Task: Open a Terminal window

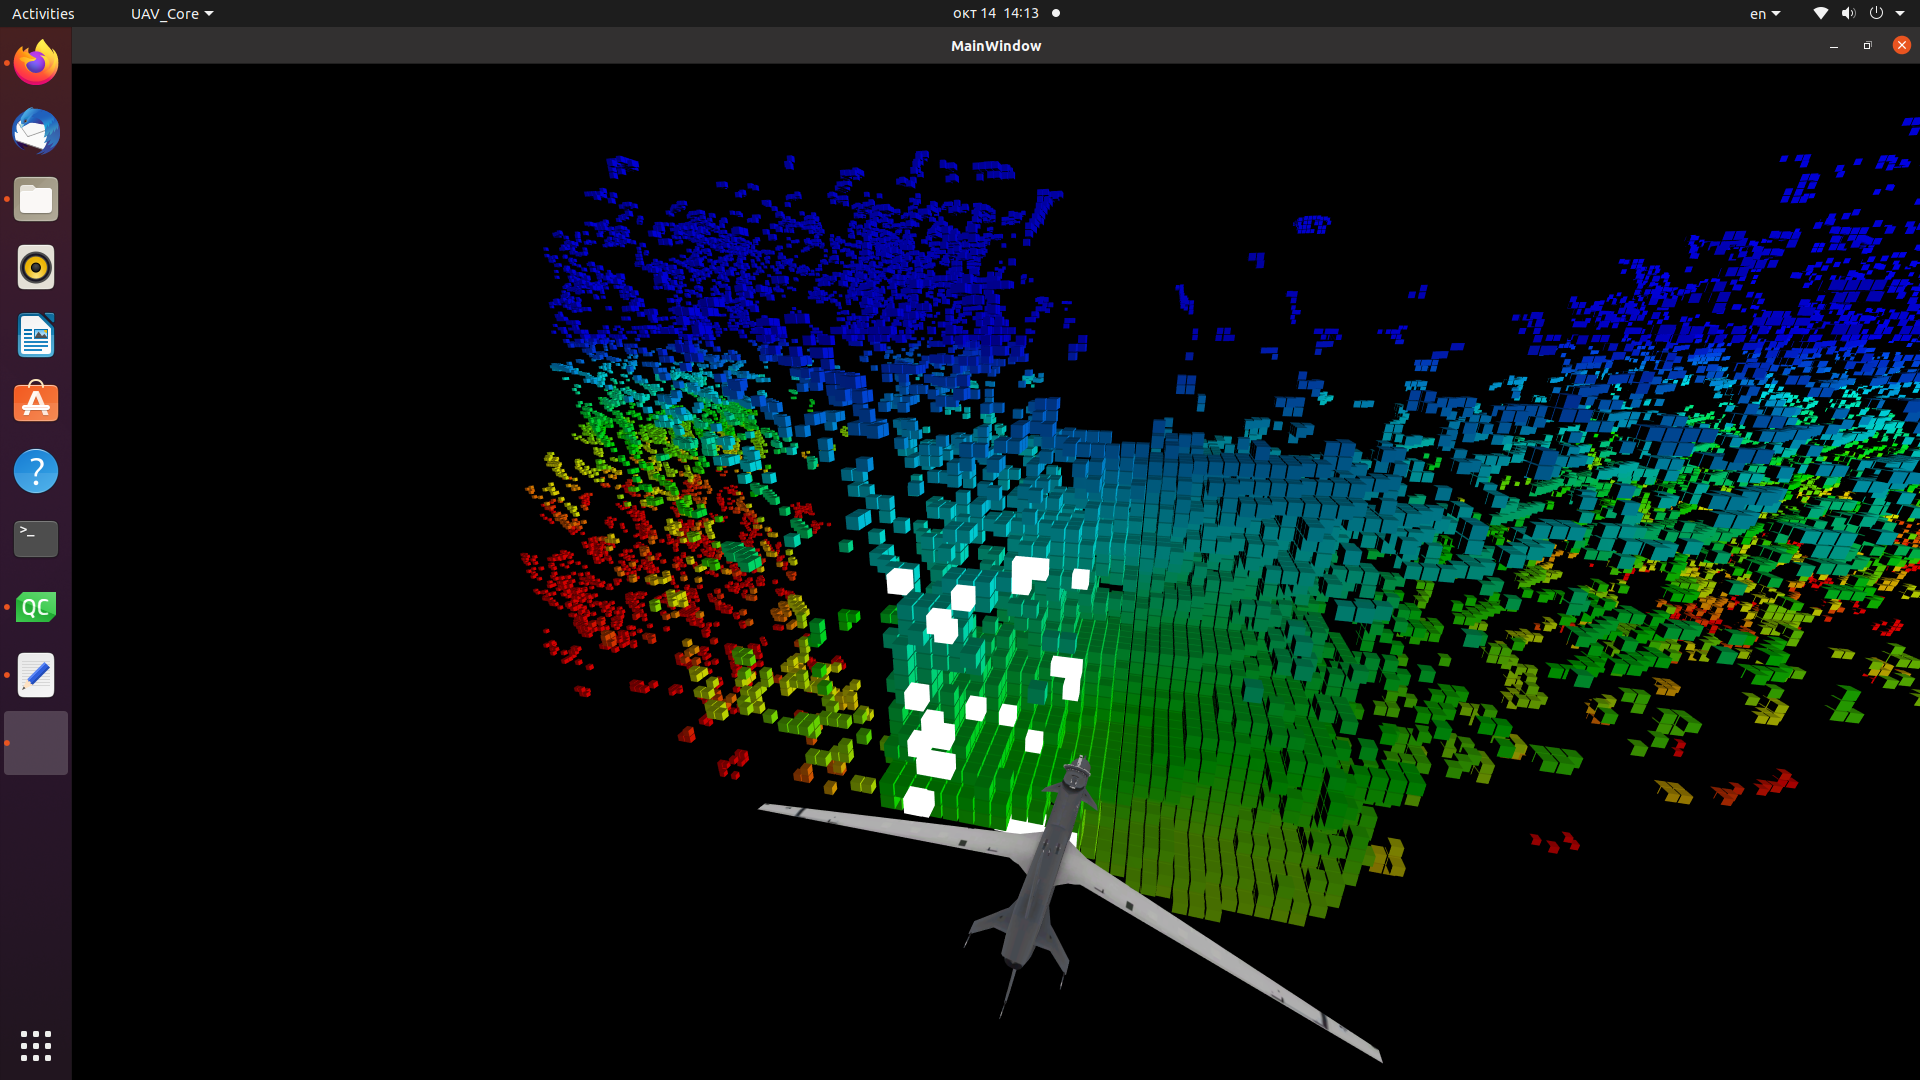Action: click(35, 538)
